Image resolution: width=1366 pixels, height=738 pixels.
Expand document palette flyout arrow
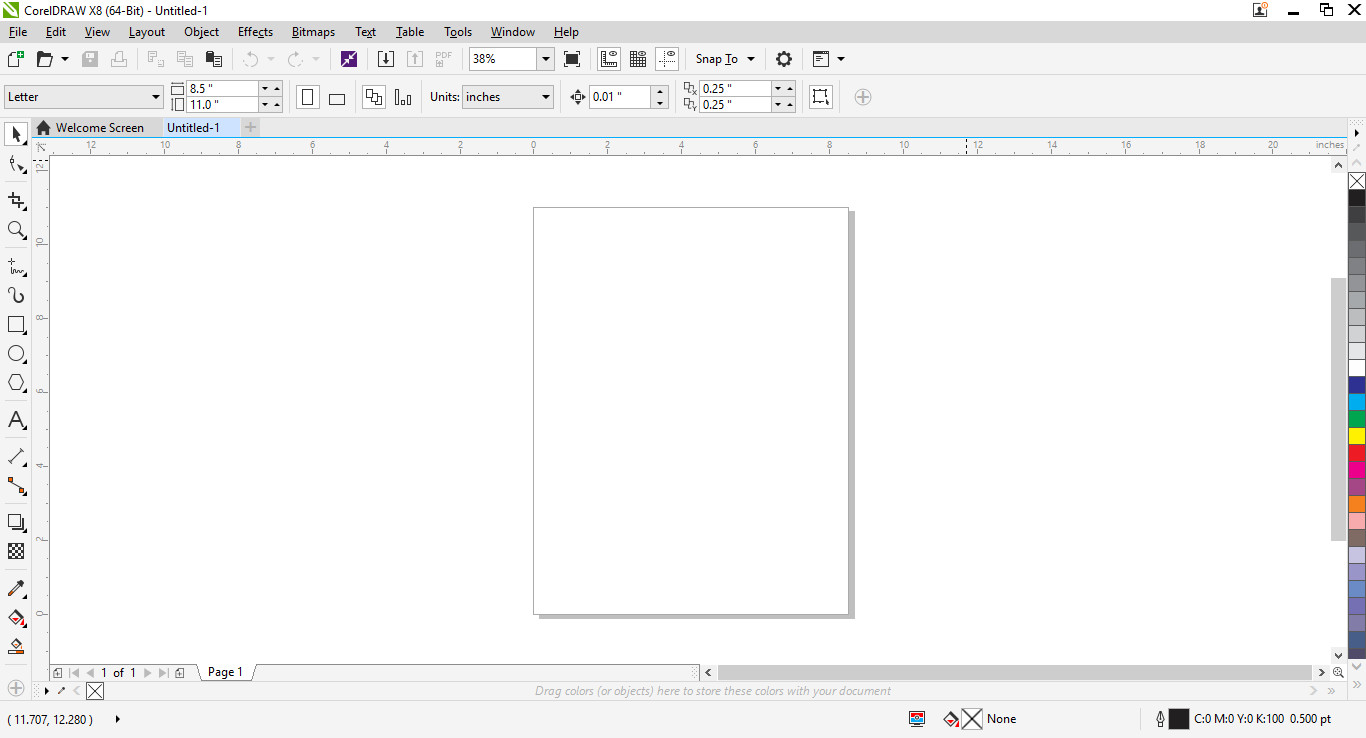47,691
